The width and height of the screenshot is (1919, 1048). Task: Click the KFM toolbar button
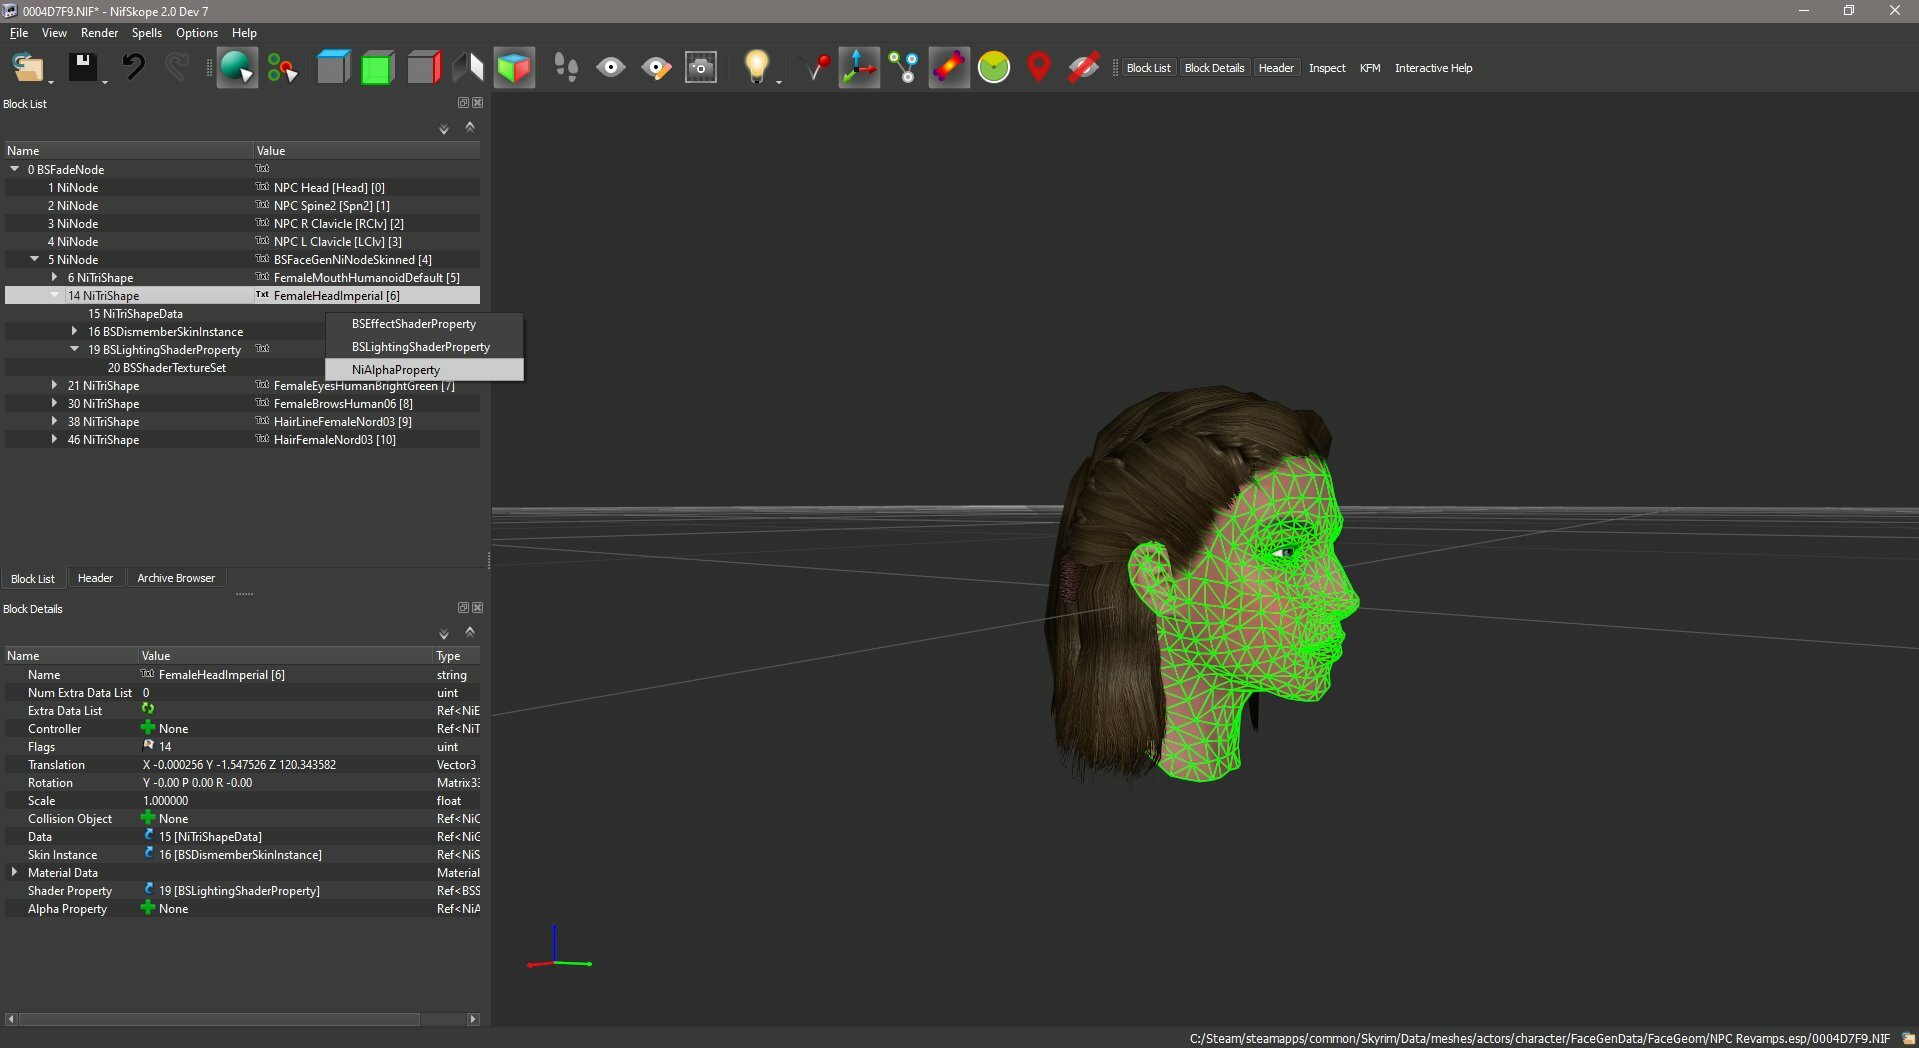[x=1370, y=68]
